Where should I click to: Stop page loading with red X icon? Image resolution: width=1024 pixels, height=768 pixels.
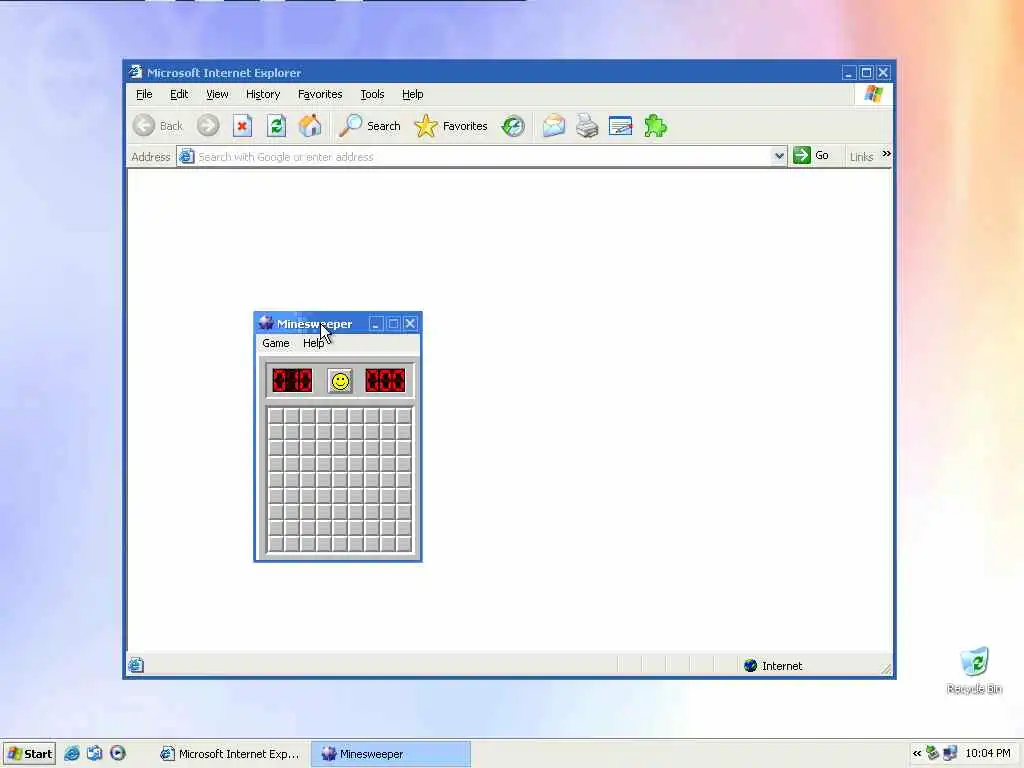tap(242, 126)
